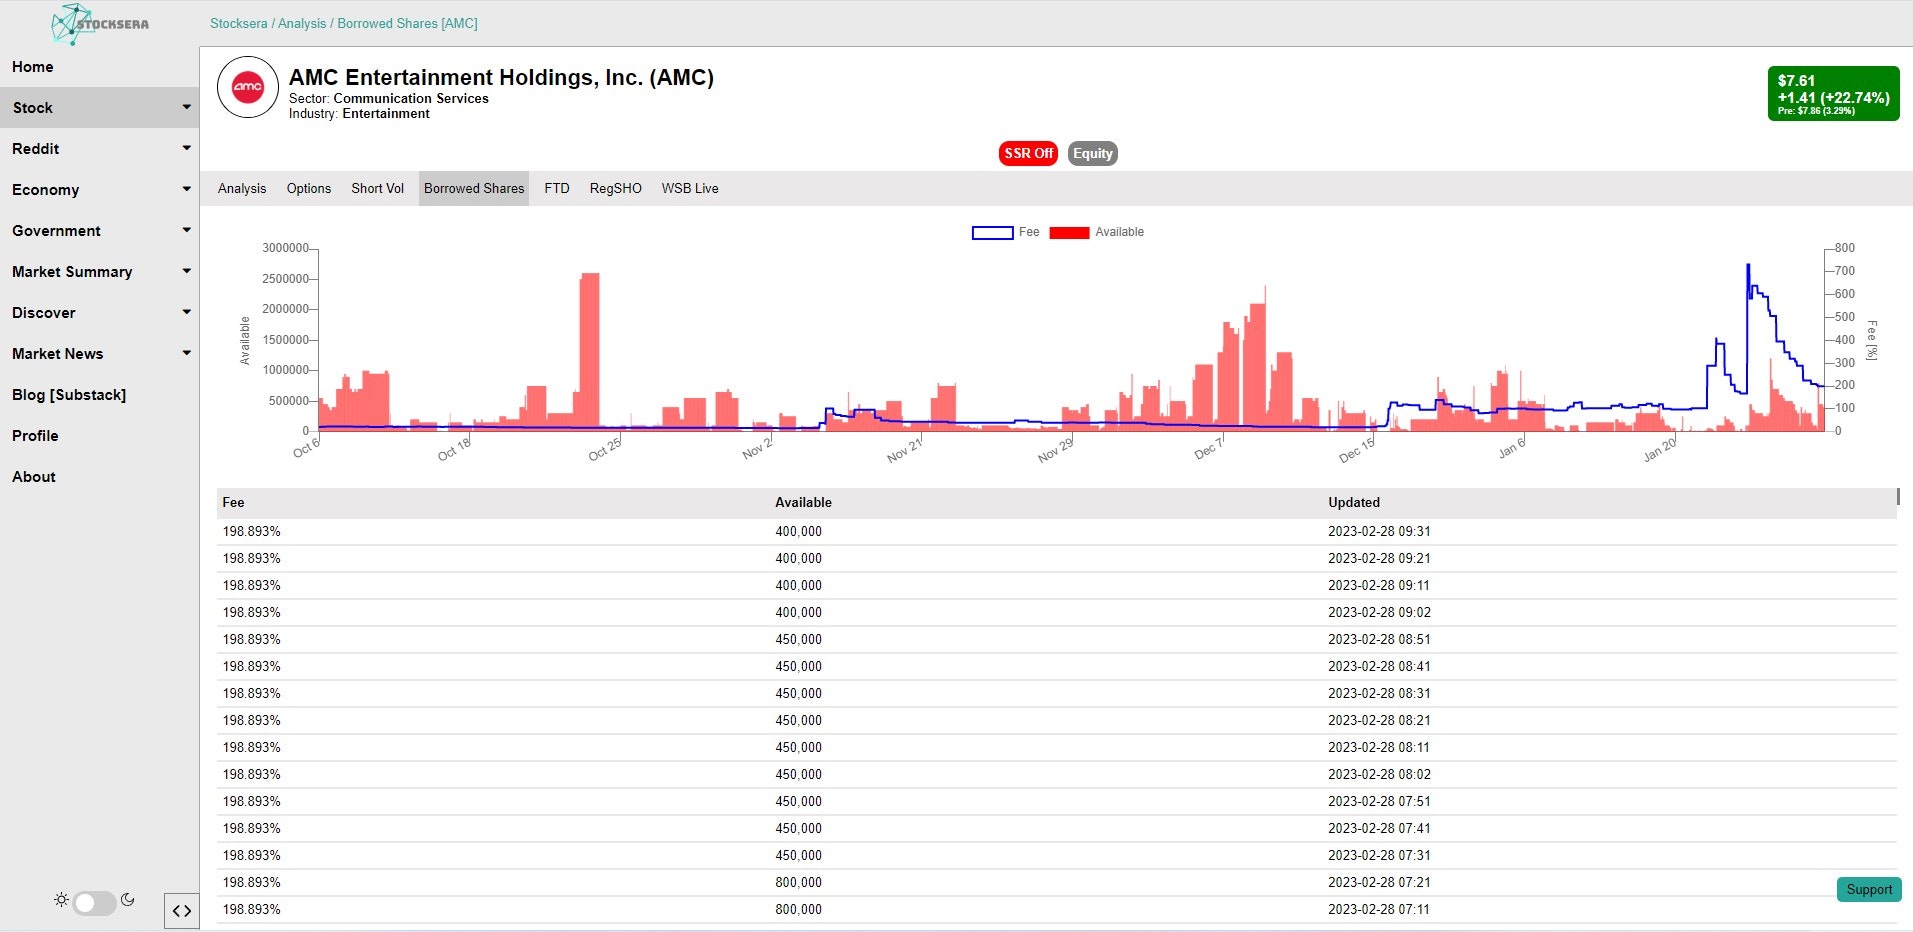Click timestamp 2023-02-28 08:31
The height and width of the screenshot is (932, 1913).
click(1379, 693)
